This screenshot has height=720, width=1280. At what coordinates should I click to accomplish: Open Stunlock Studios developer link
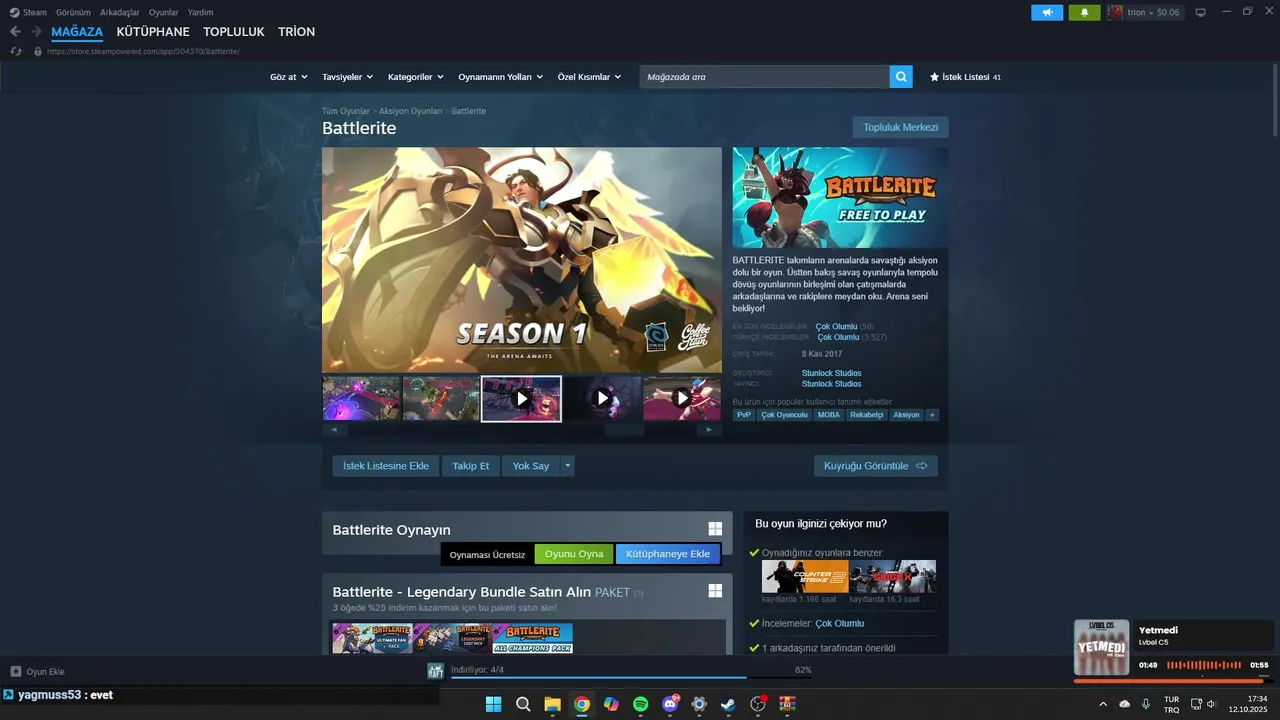click(831, 373)
